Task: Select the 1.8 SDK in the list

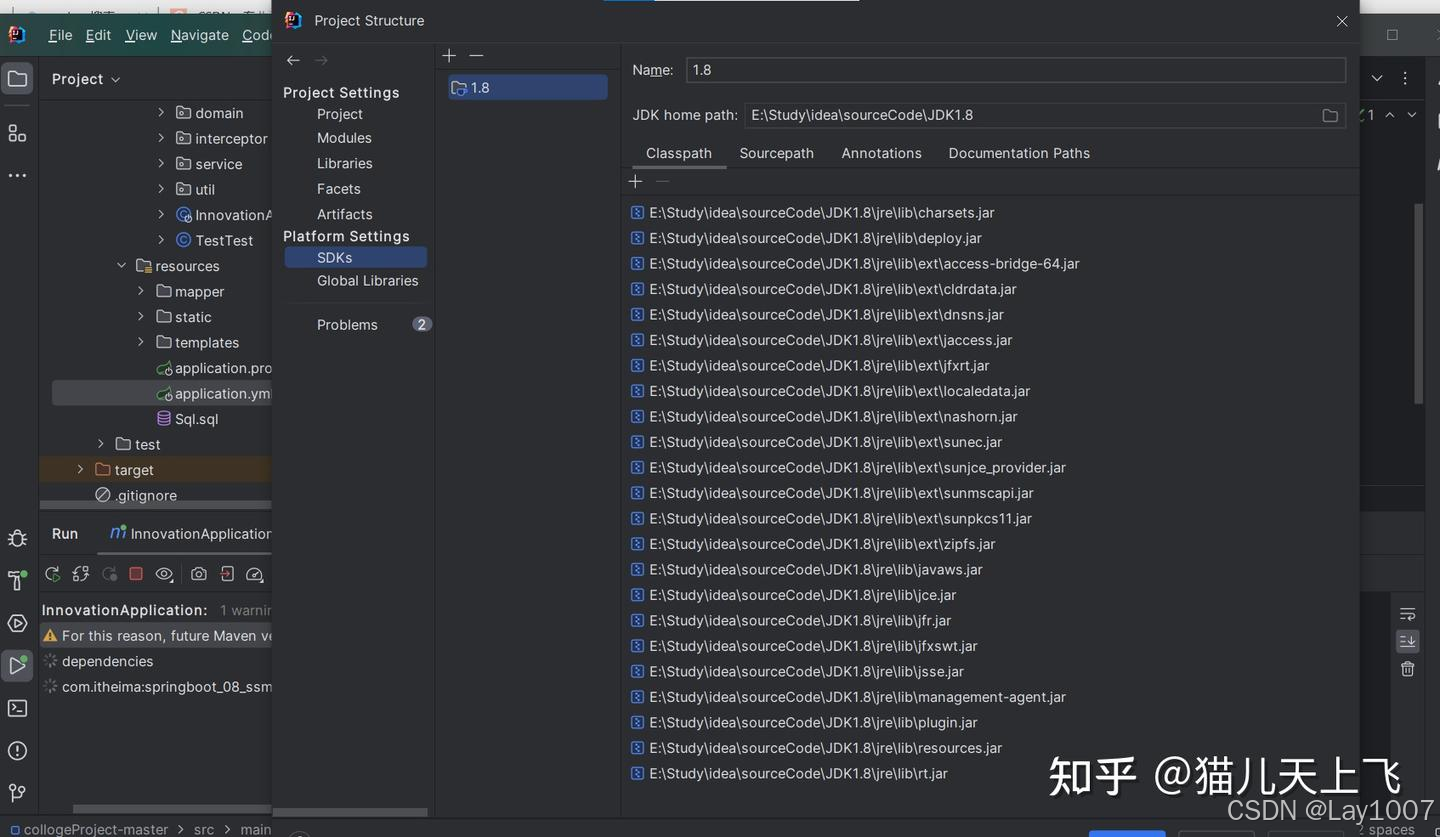Action: [x=528, y=88]
